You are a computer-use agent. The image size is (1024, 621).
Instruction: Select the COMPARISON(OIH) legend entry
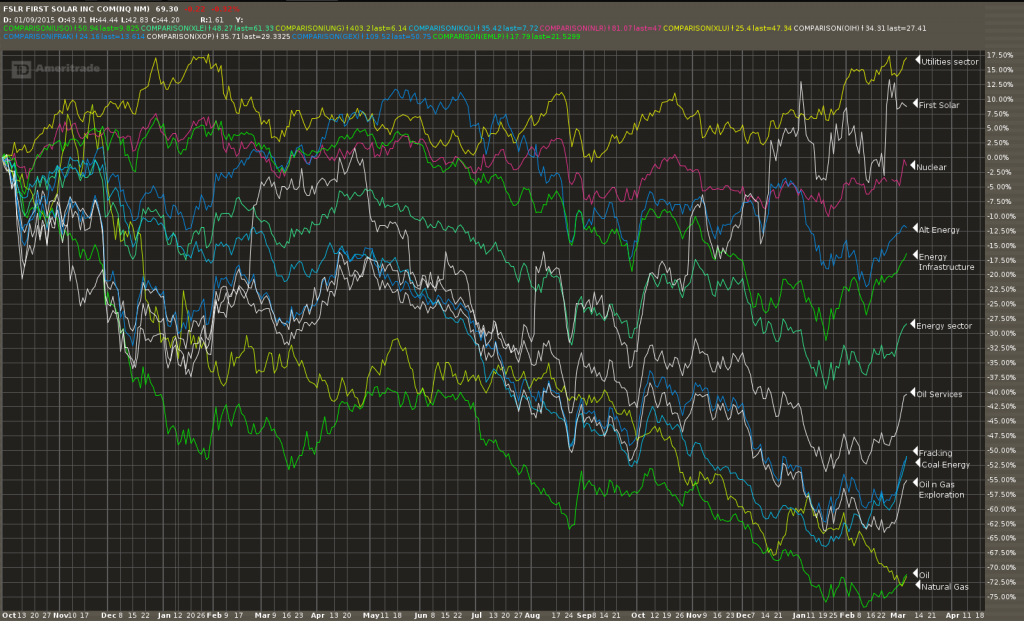pos(860,28)
